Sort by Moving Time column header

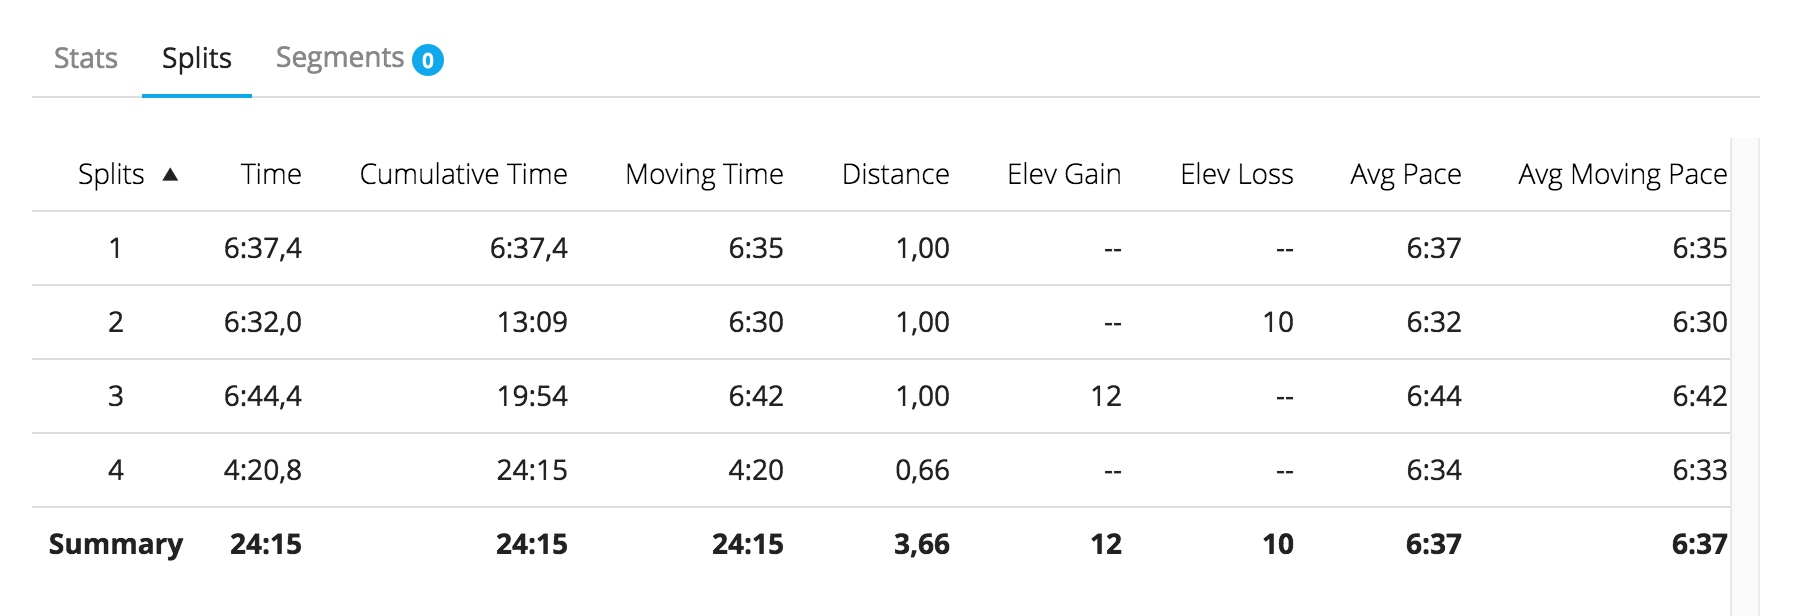click(x=704, y=175)
